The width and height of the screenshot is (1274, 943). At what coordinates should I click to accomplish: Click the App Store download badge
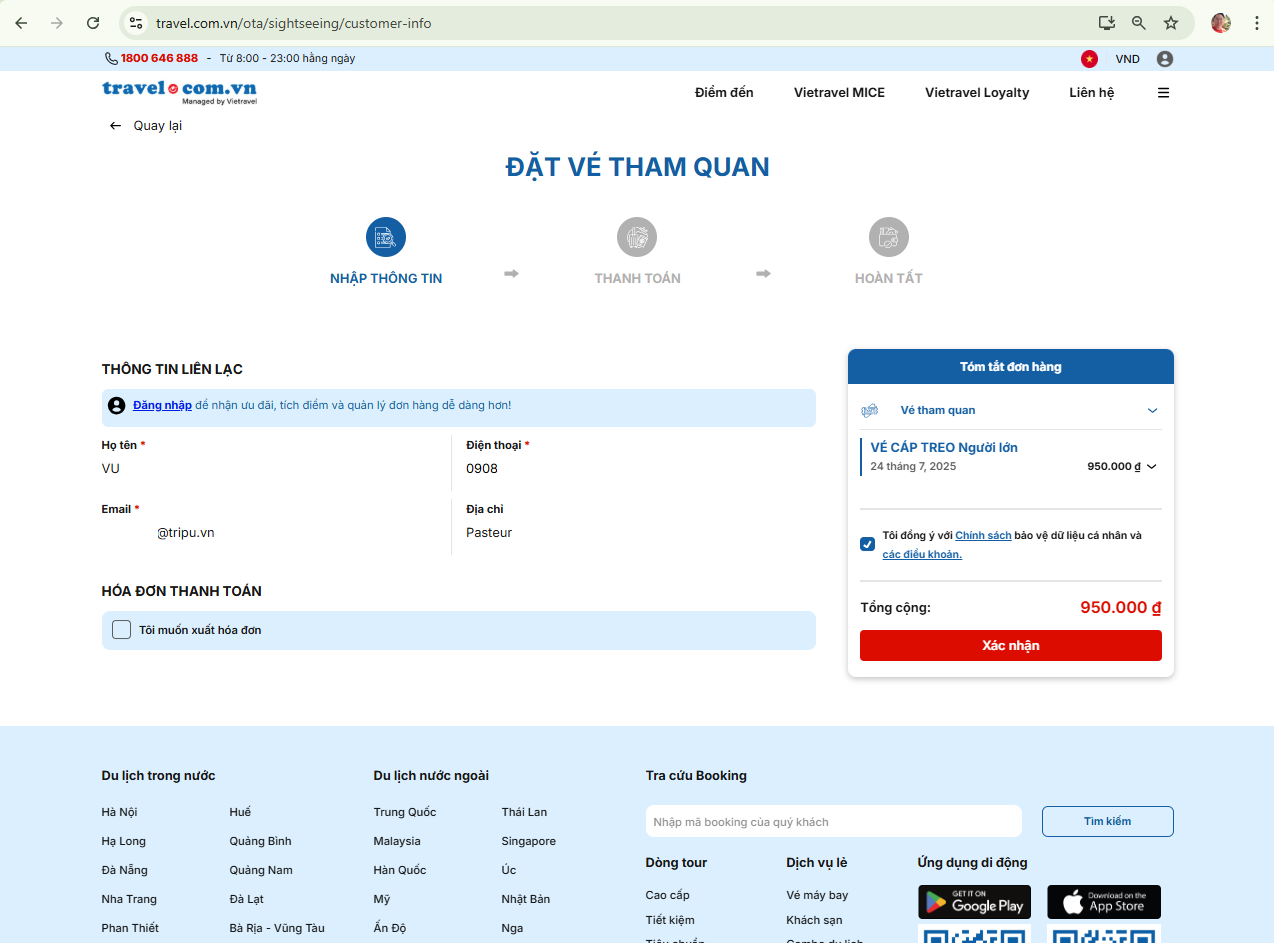click(1103, 902)
